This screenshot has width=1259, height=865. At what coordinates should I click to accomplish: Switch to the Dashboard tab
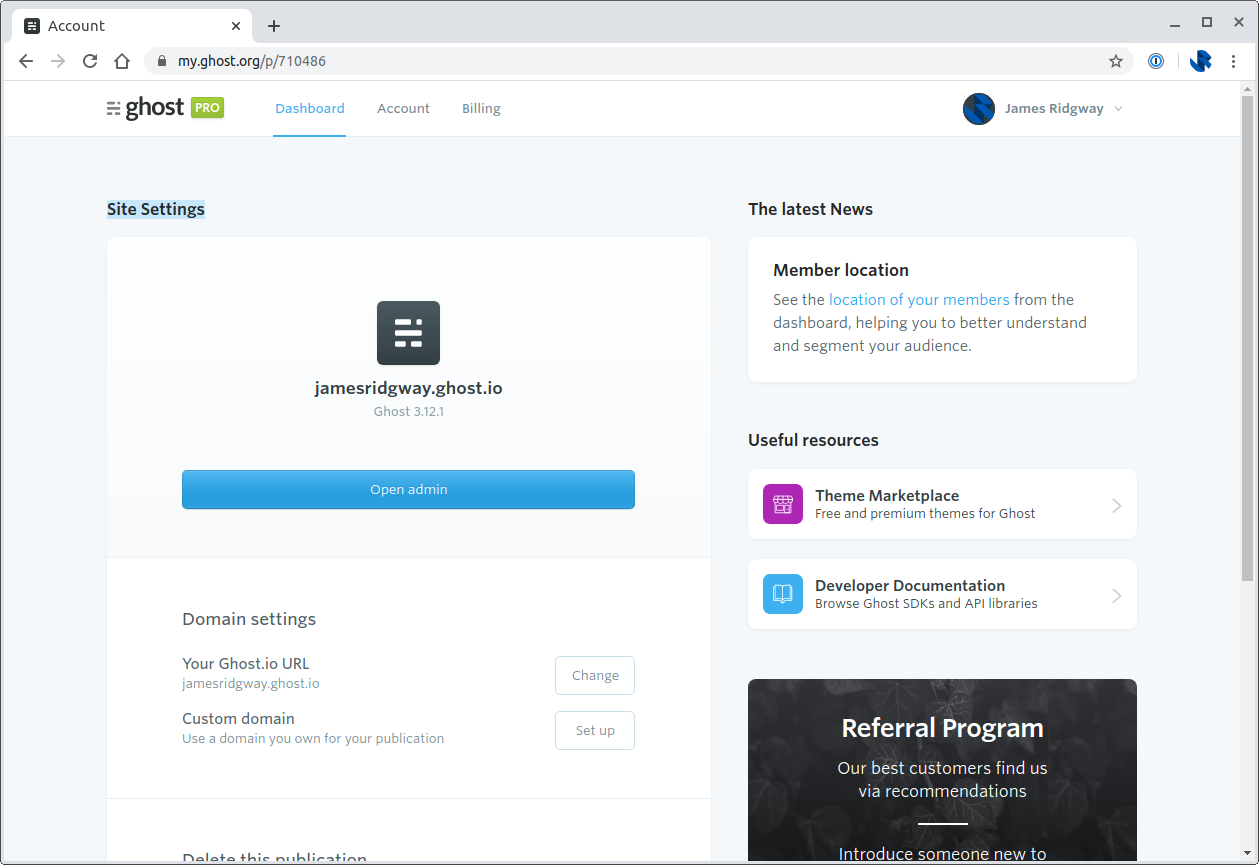click(310, 108)
